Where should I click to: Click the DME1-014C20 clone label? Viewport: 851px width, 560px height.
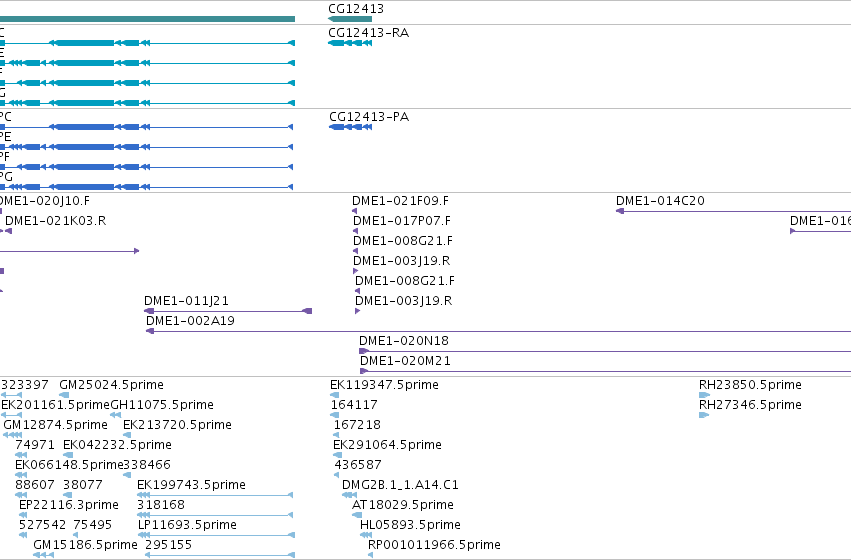pos(660,201)
